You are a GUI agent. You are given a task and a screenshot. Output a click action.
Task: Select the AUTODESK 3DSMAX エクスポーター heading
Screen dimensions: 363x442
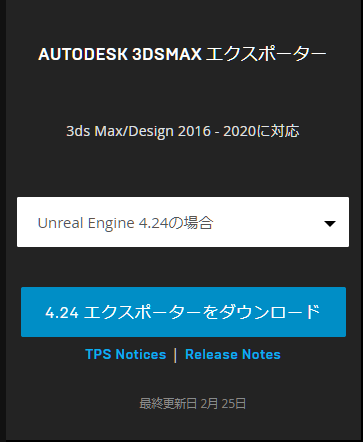click(x=182, y=54)
